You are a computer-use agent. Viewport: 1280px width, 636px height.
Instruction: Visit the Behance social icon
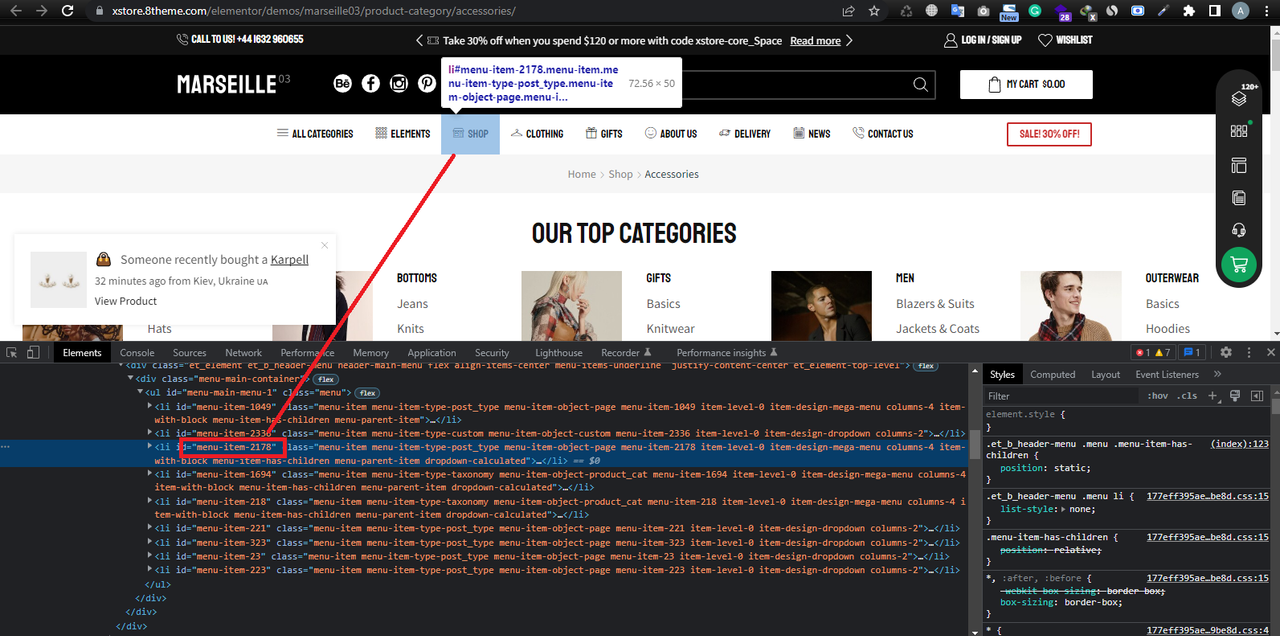(x=343, y=84)
